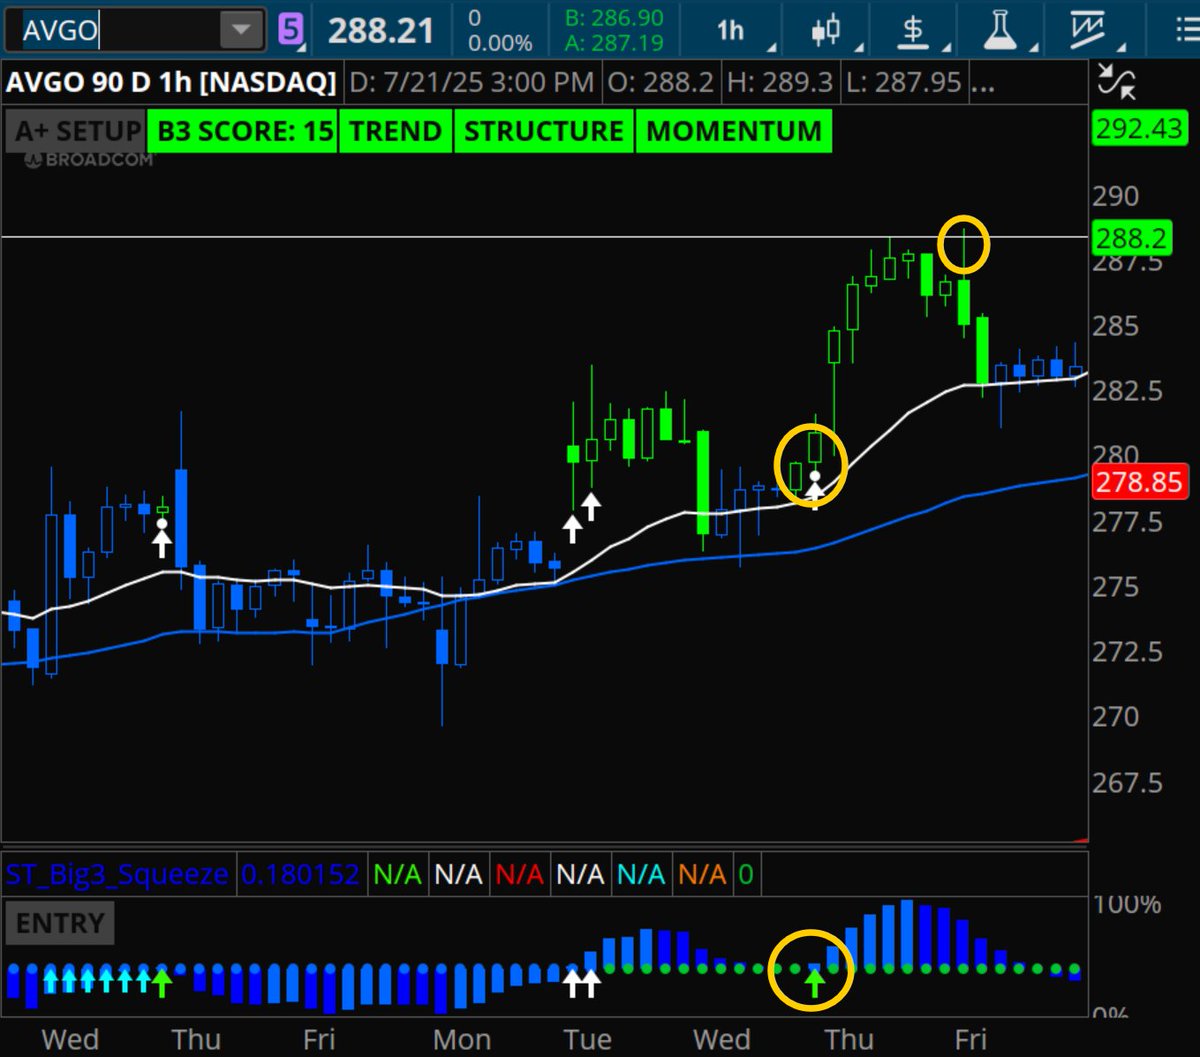Viewport: 1200px width, 1057px height.
Task: Open the dollar sign trade menu
Action: (912, 30)
